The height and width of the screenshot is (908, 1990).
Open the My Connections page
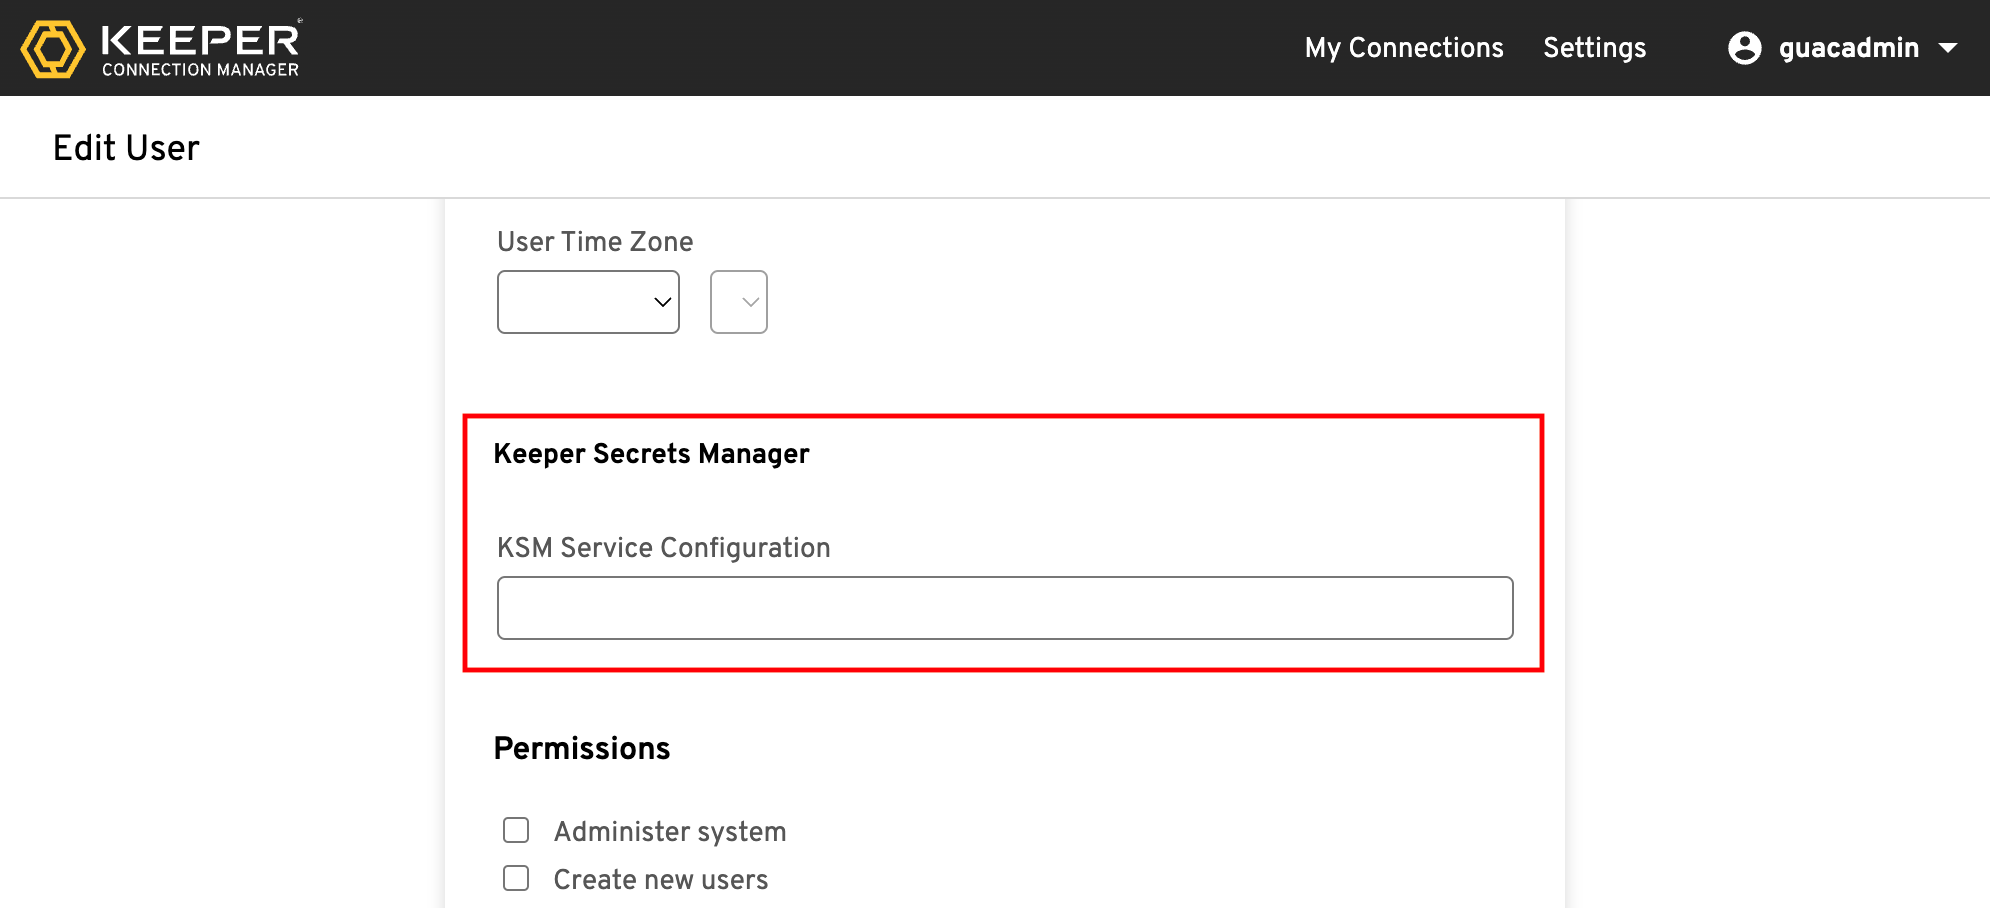tap(1403, 48)
